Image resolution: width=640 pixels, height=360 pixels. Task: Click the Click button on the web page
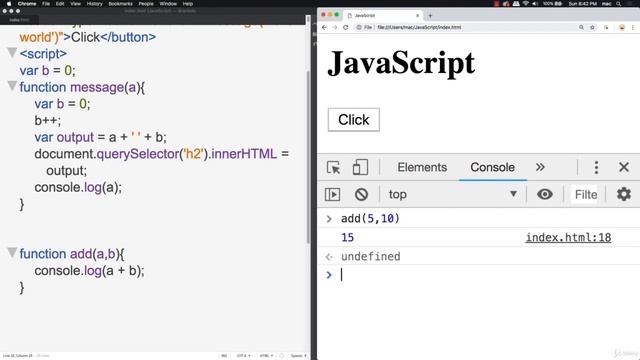(x=353, y=120)
